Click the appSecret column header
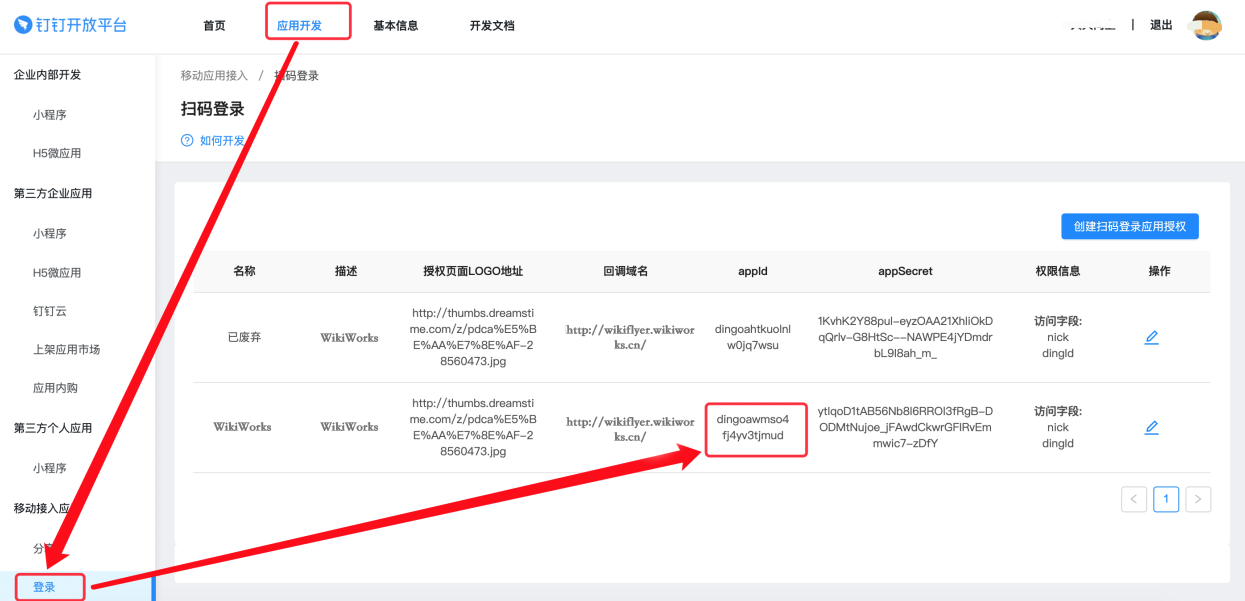Screen dimensions: 1245x601 (905, 271)
